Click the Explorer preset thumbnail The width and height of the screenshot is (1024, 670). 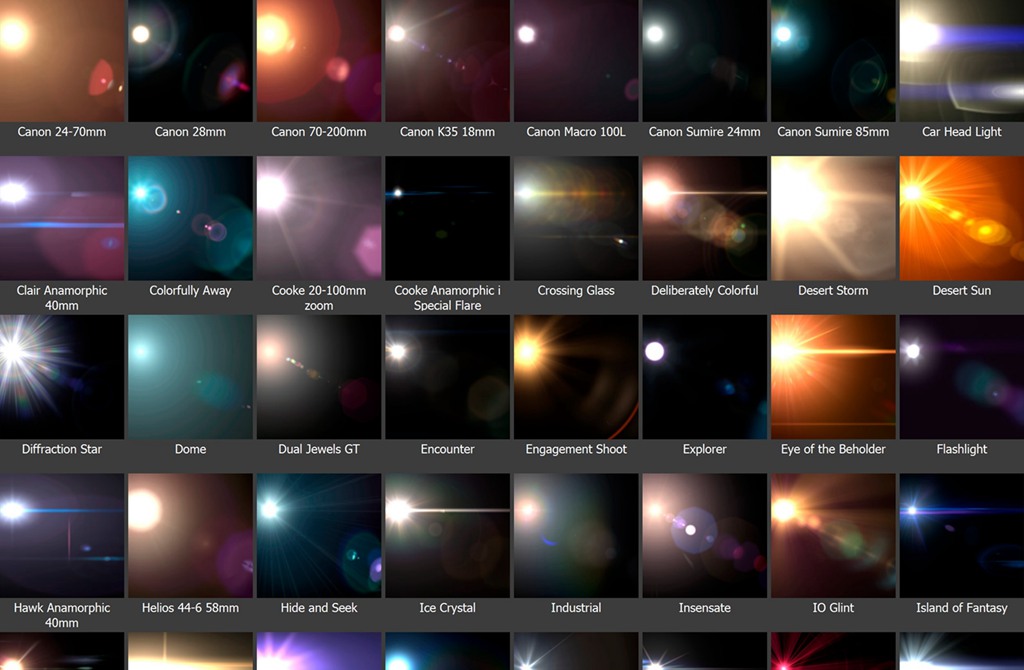click(705, 377)
